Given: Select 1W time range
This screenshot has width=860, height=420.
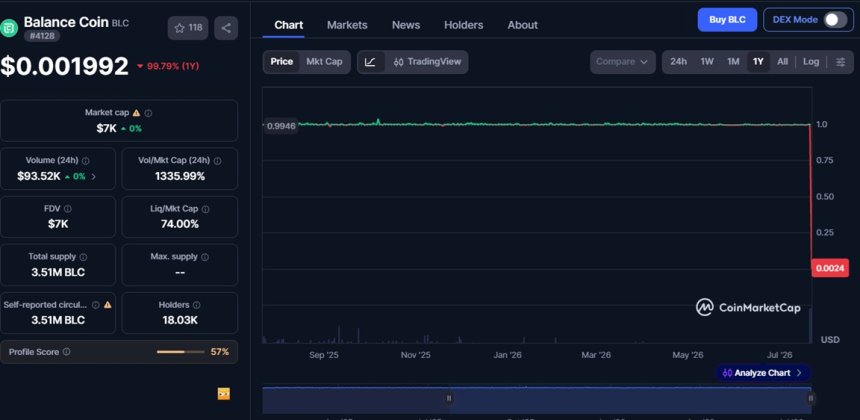Looking at the screenshot, I should click(707, 62).
